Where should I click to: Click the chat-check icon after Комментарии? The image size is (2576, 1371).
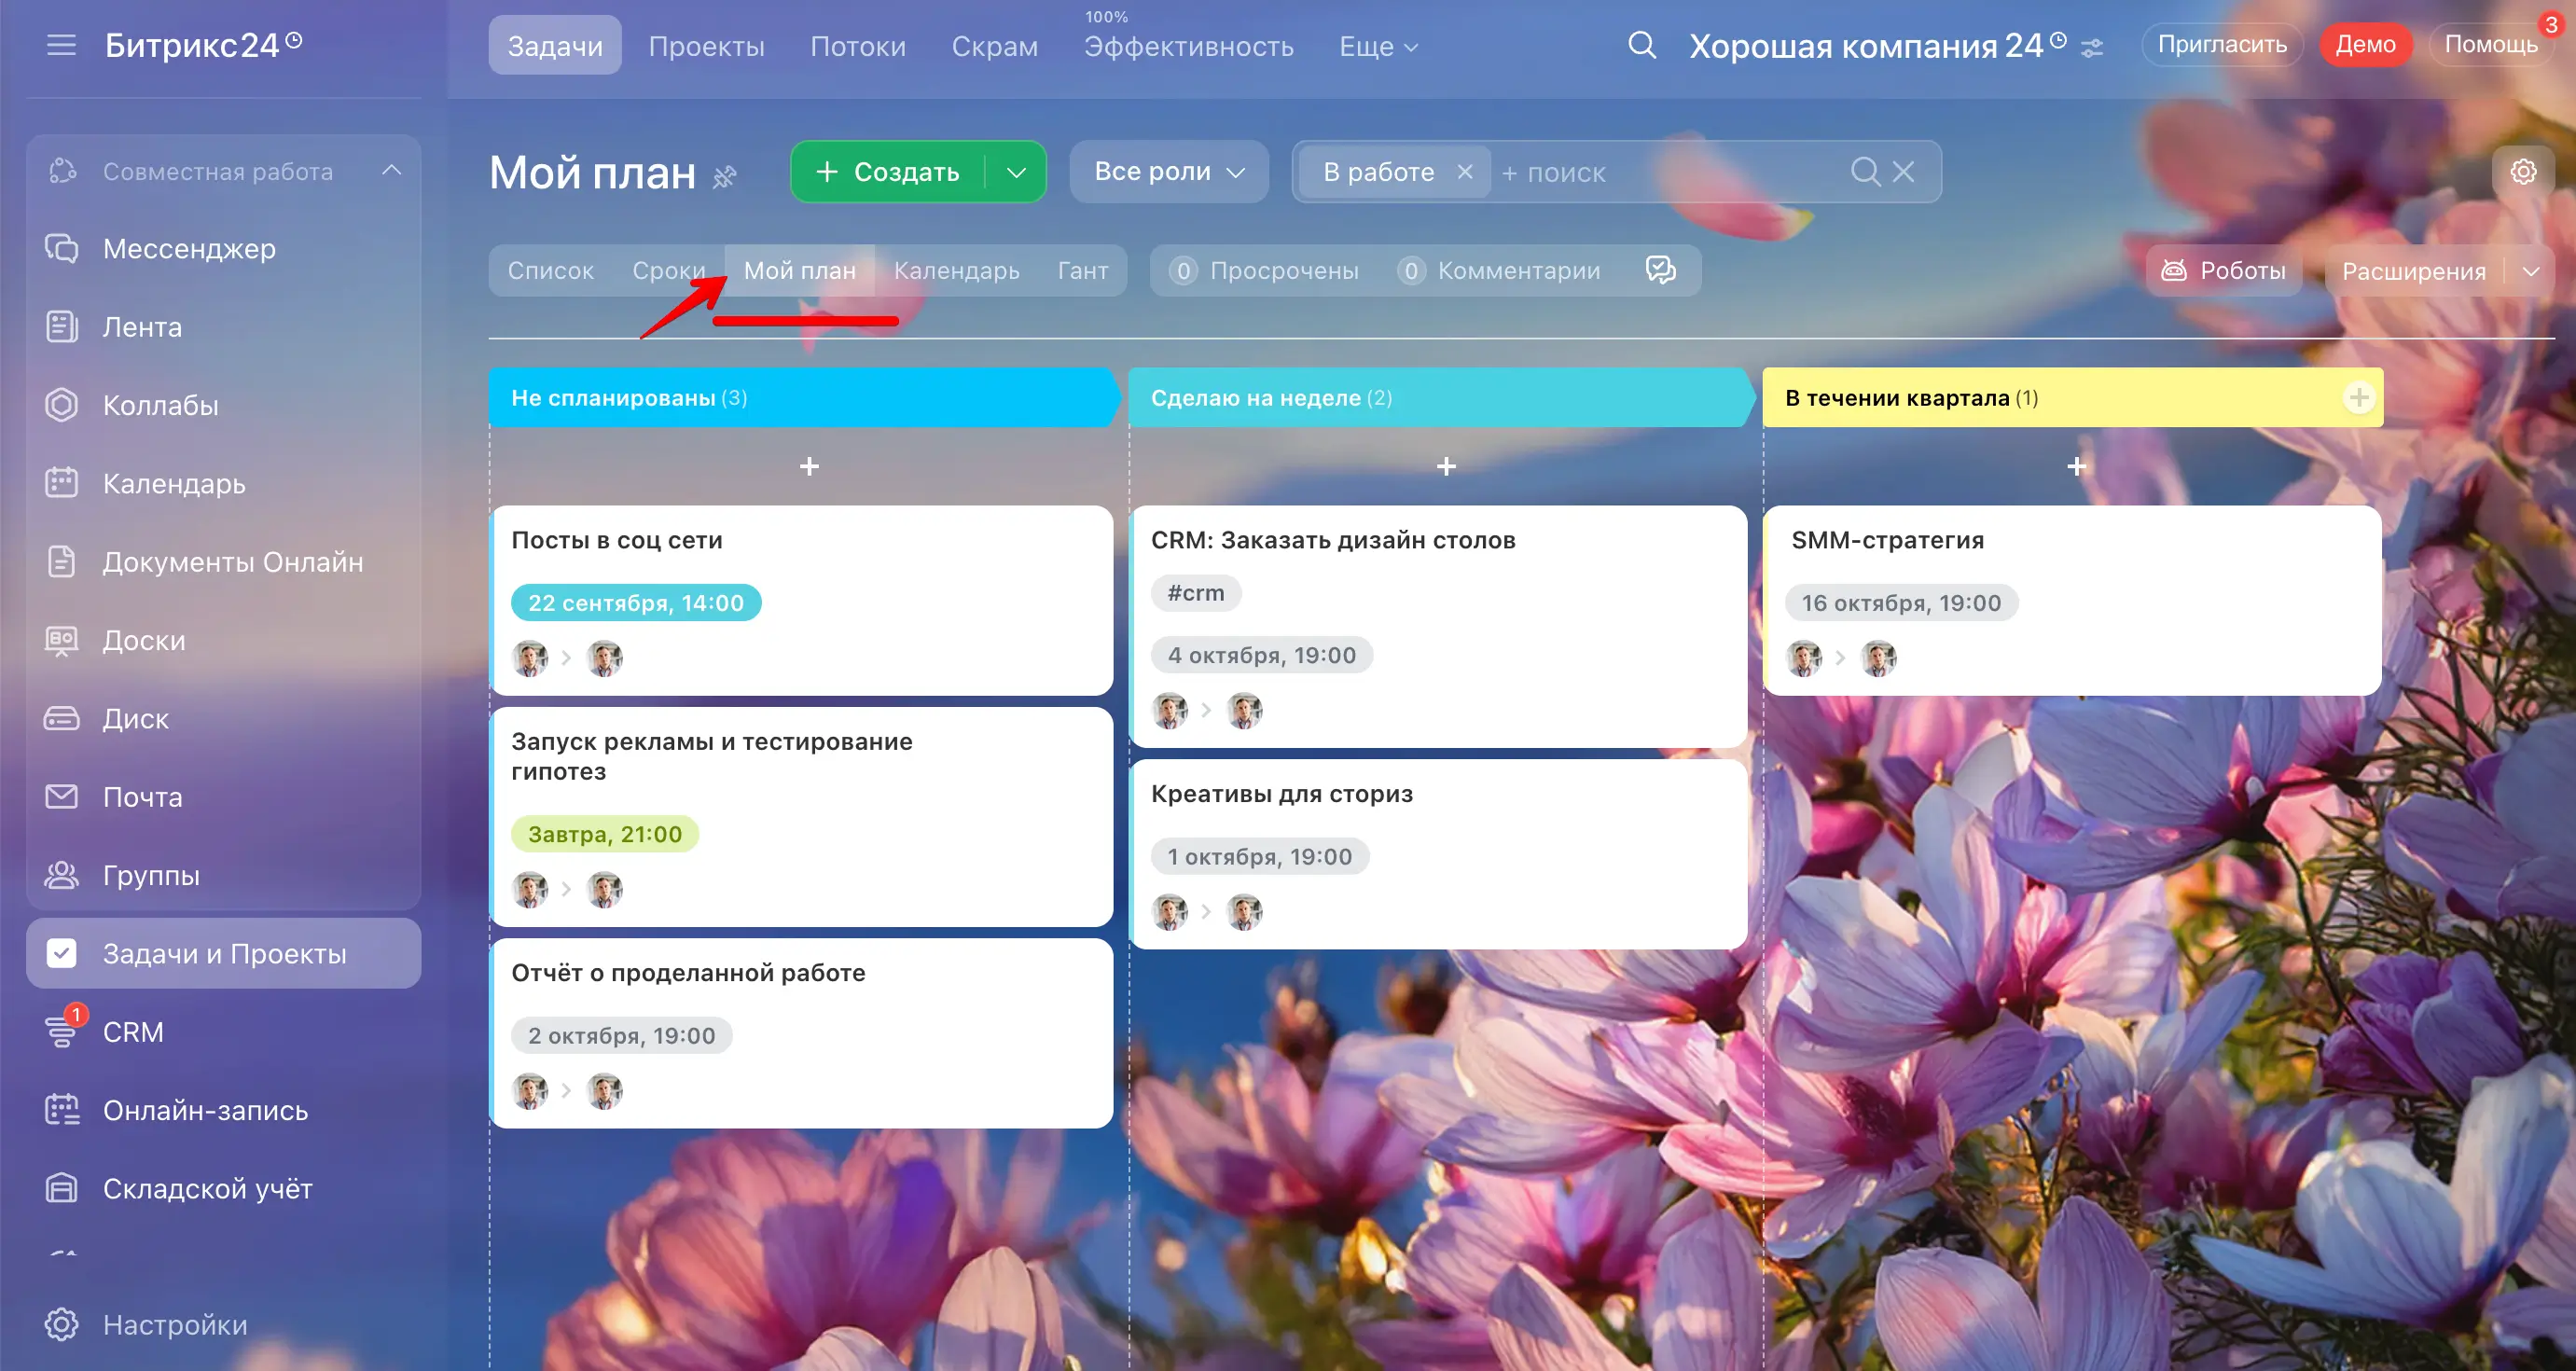1660,270
